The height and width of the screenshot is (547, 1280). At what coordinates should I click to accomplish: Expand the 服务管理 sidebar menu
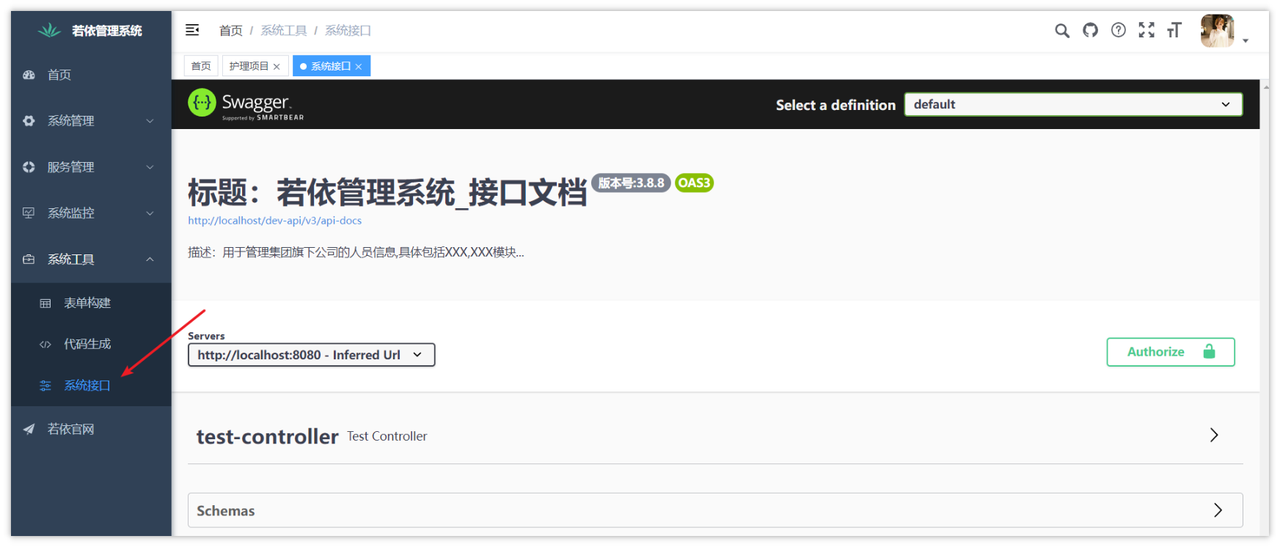[x=91, y=167]
